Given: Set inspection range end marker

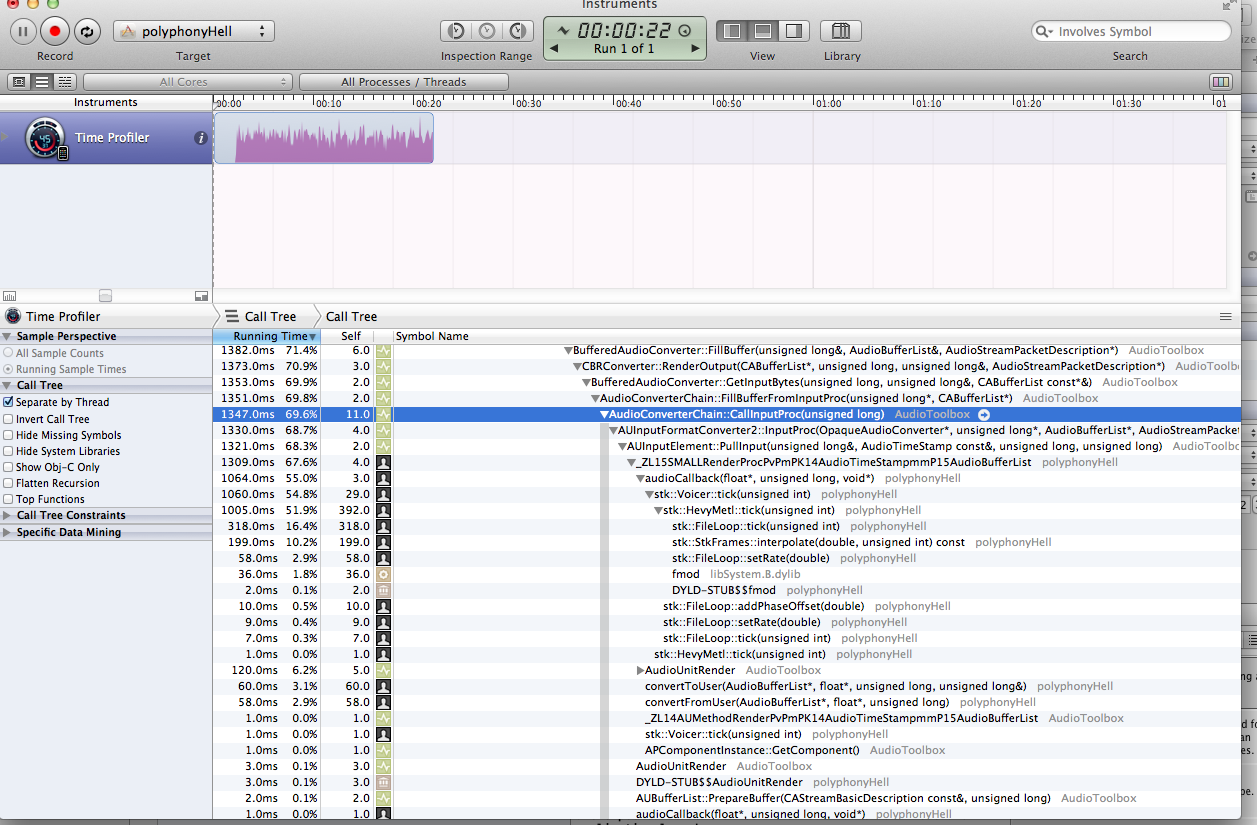Looking at the screenshot, I should tap(517, 31).
